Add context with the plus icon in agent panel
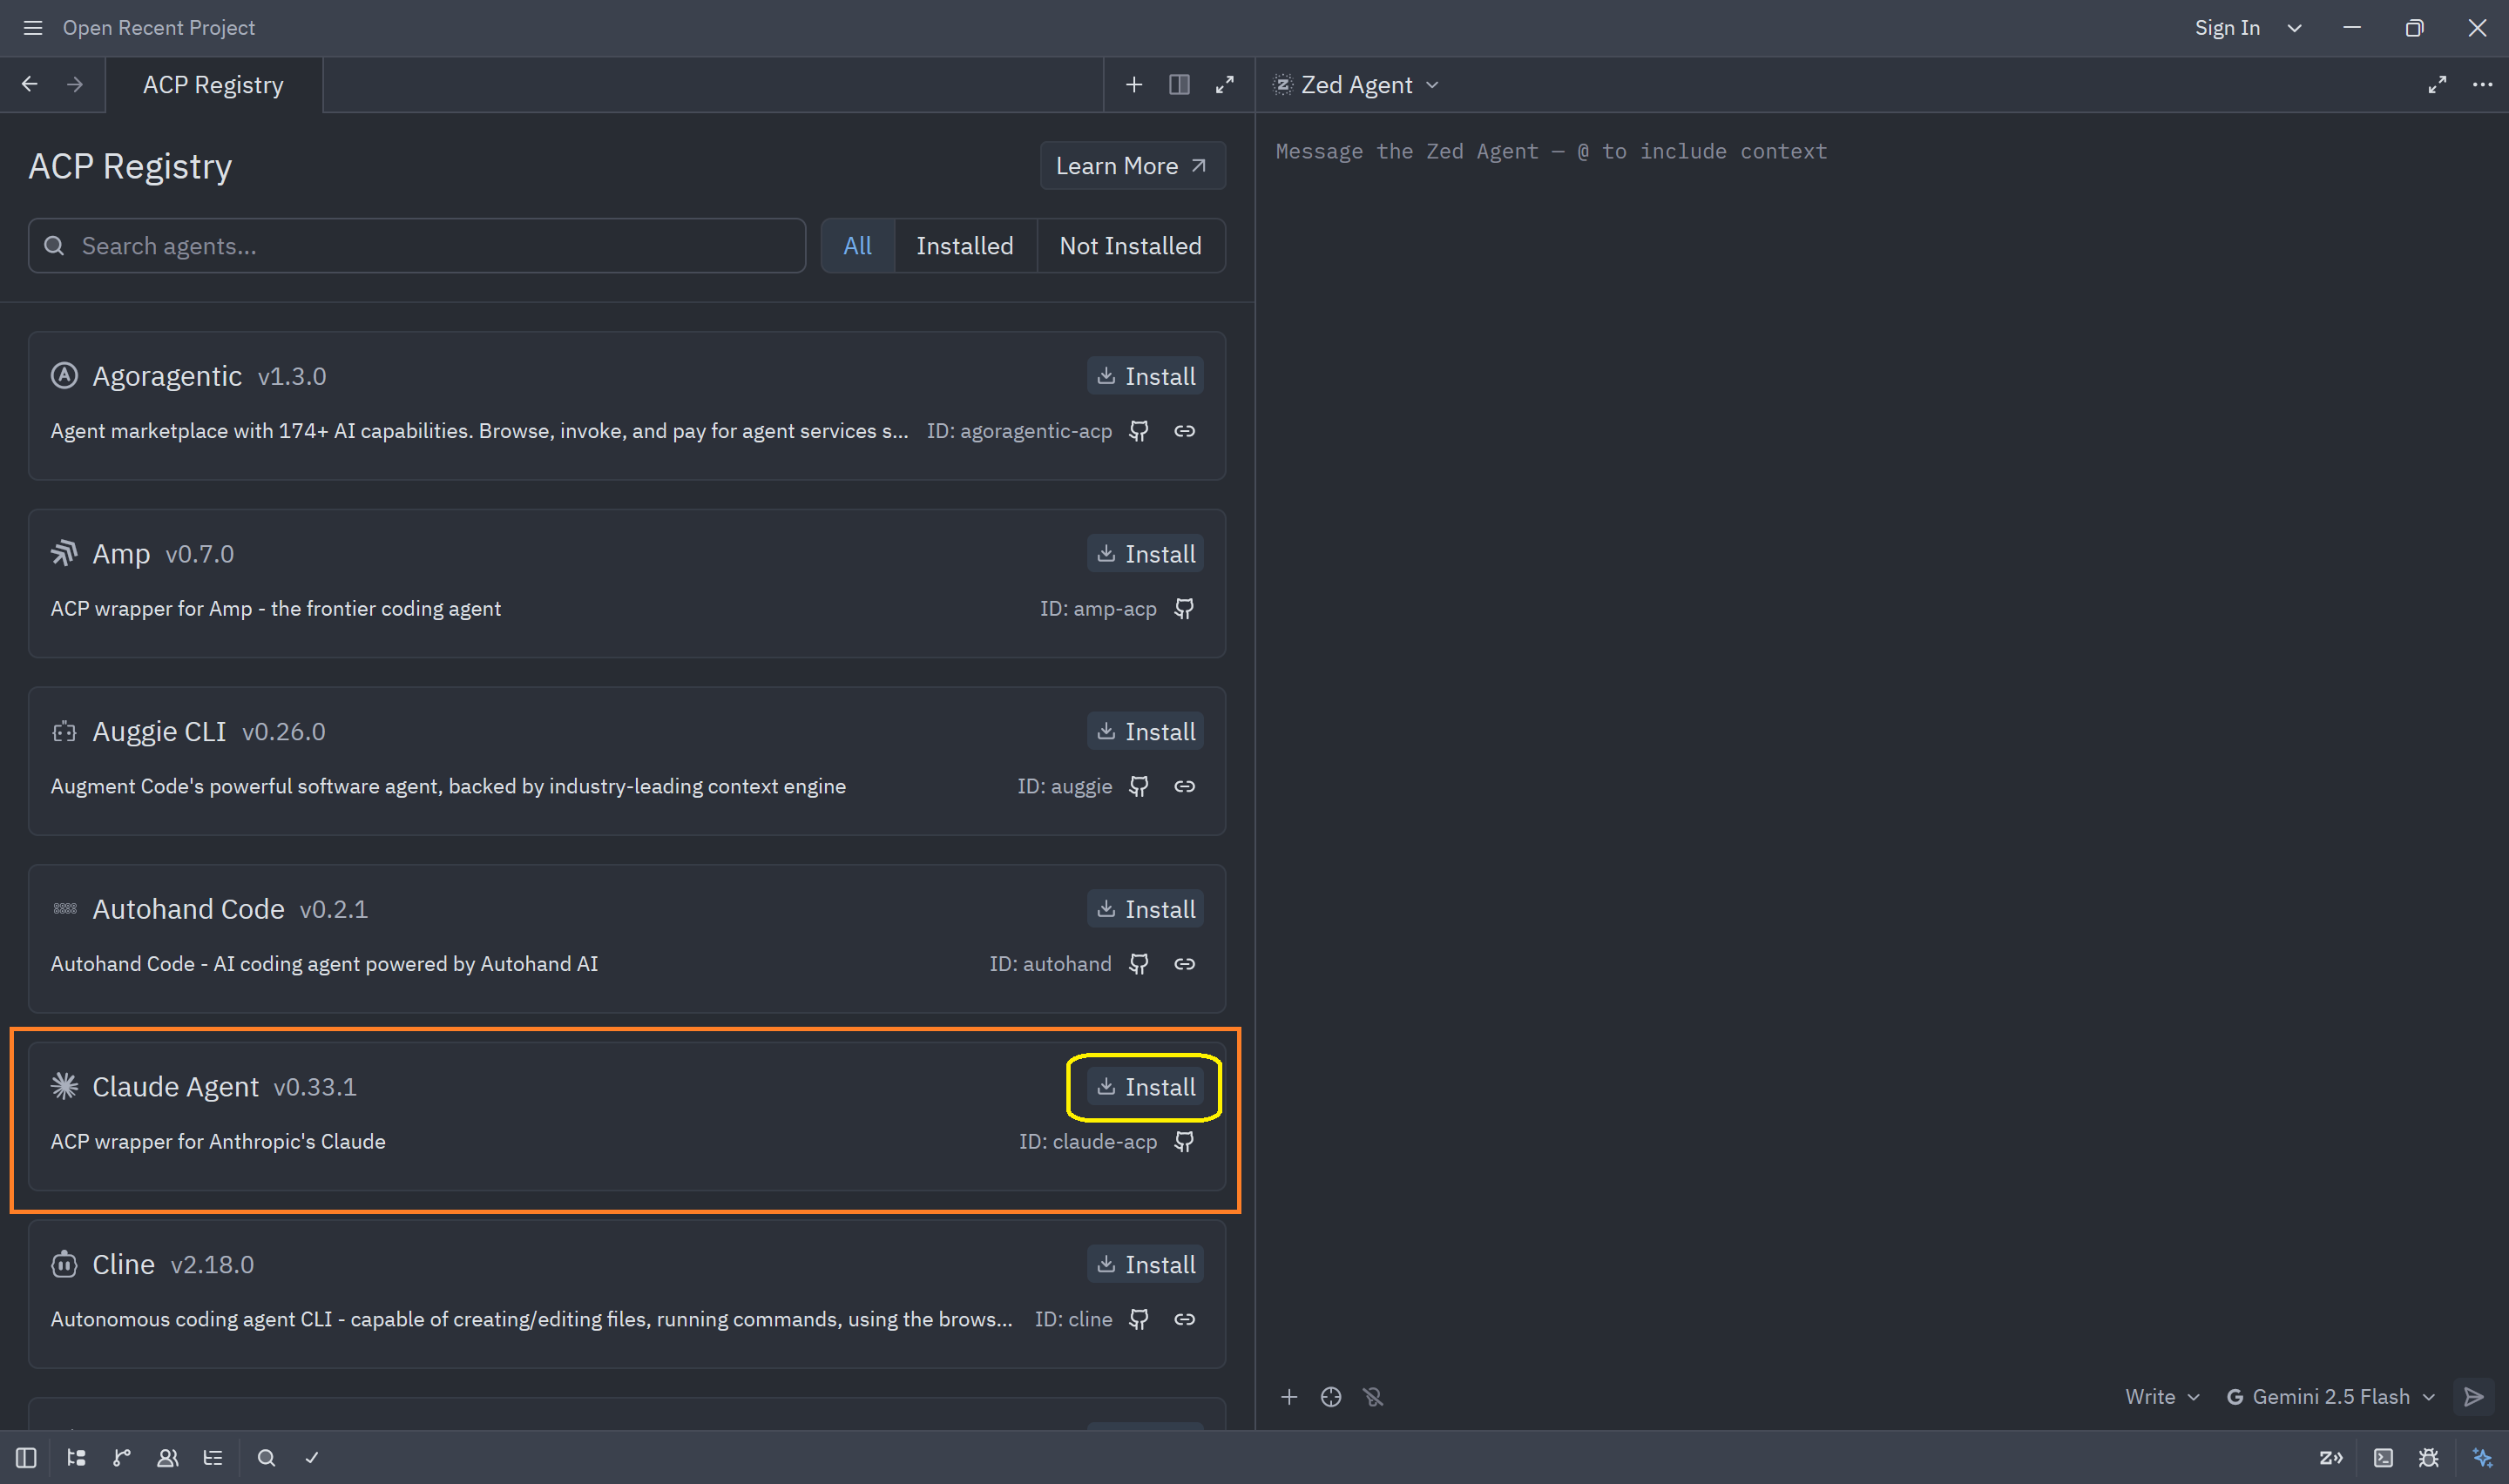This screenshot has height=1484, width=2509. tap(1289, 1397)
